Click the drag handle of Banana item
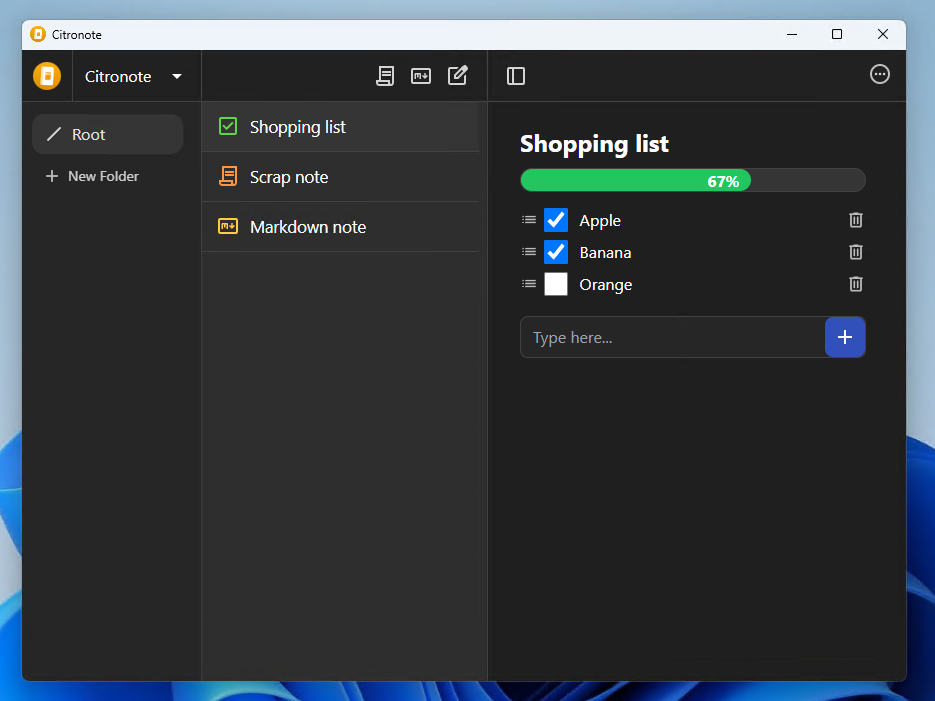 [529, 252]
